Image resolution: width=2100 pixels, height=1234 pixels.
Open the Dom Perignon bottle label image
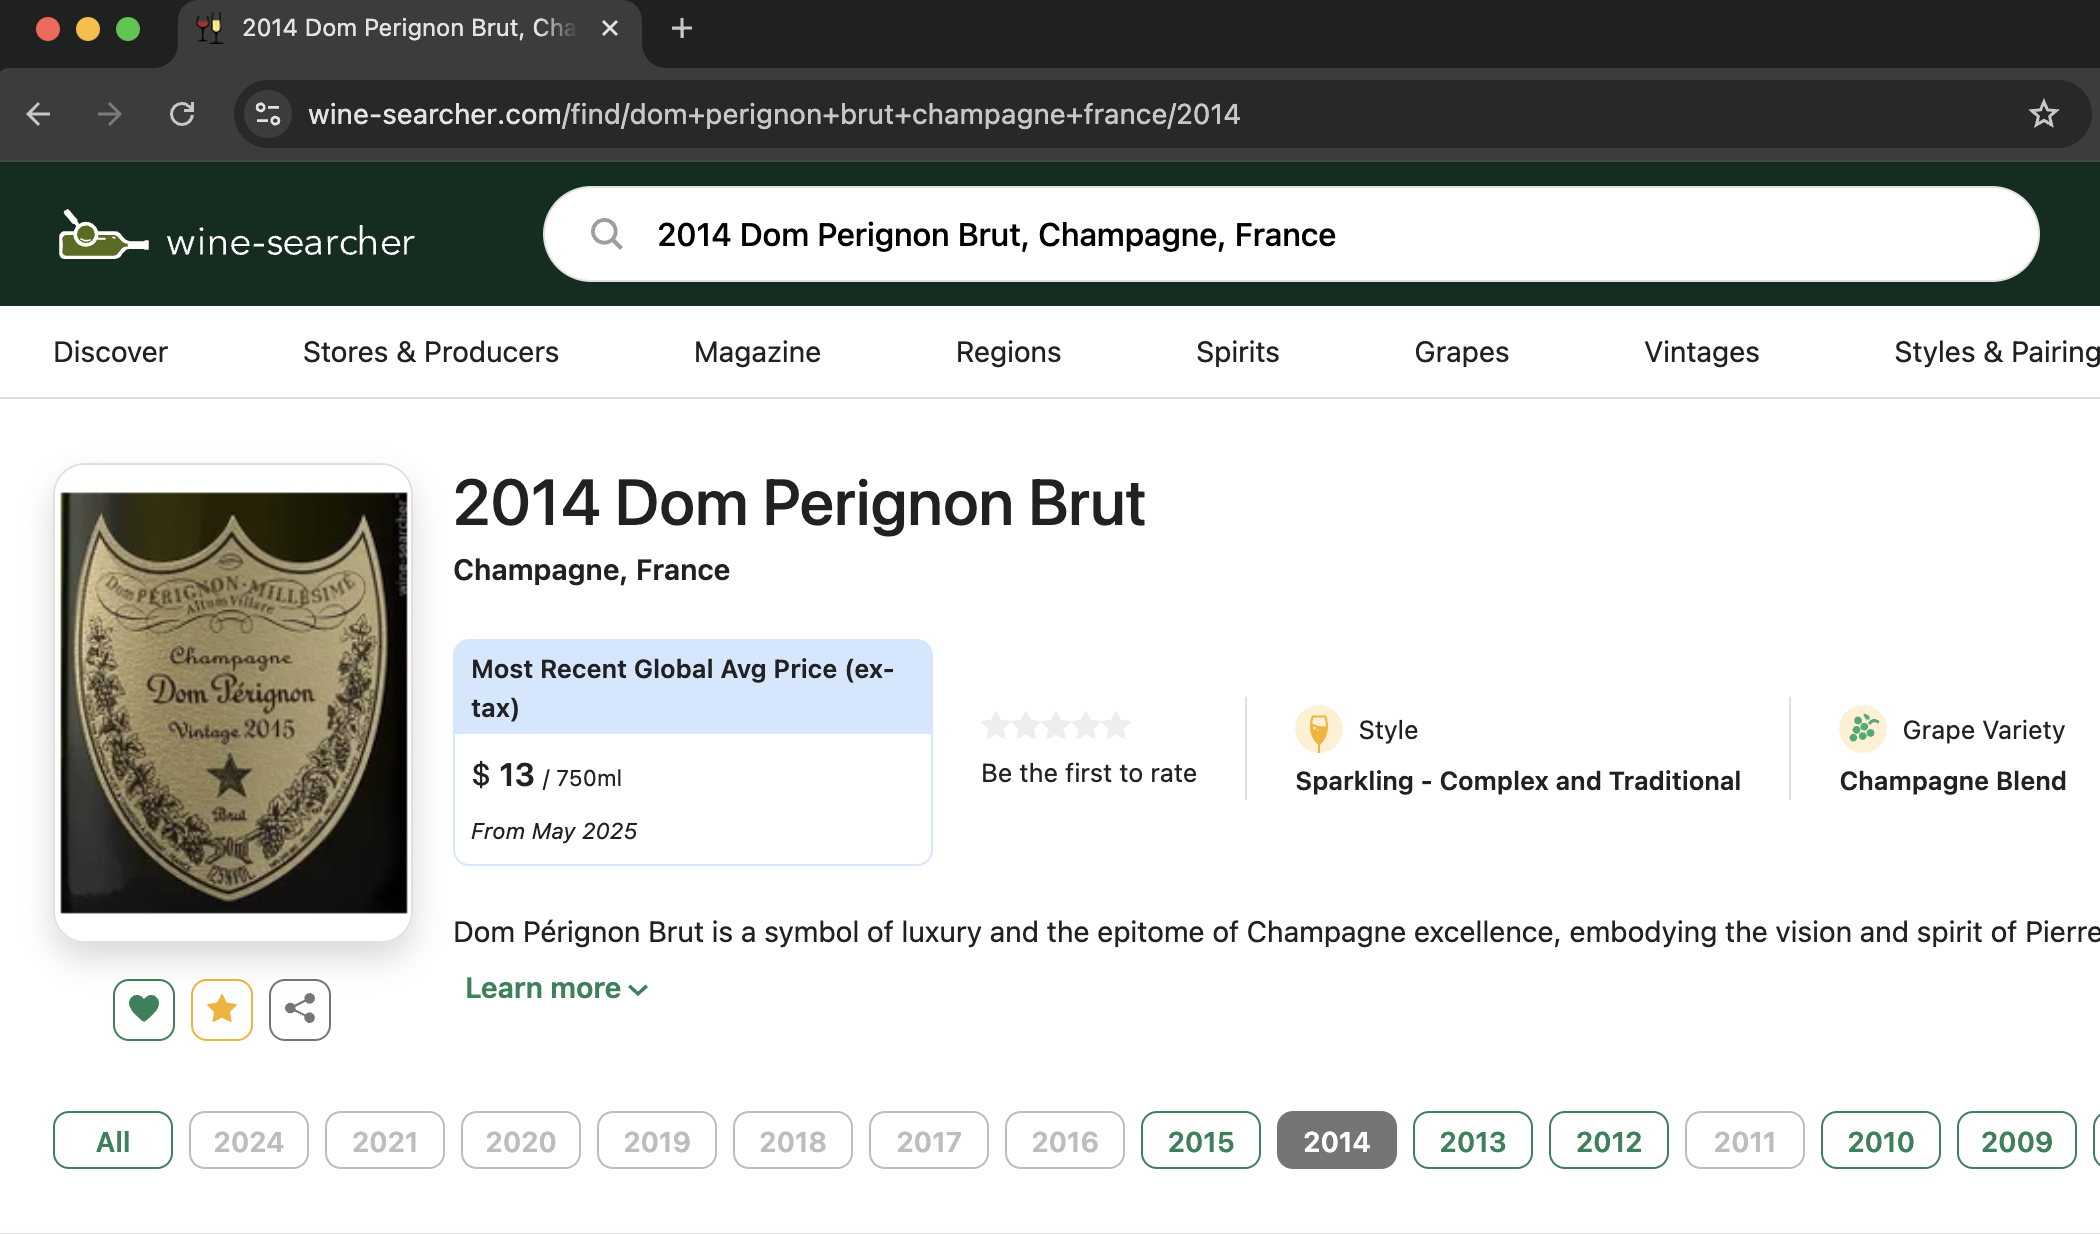(x=234, y=702)
